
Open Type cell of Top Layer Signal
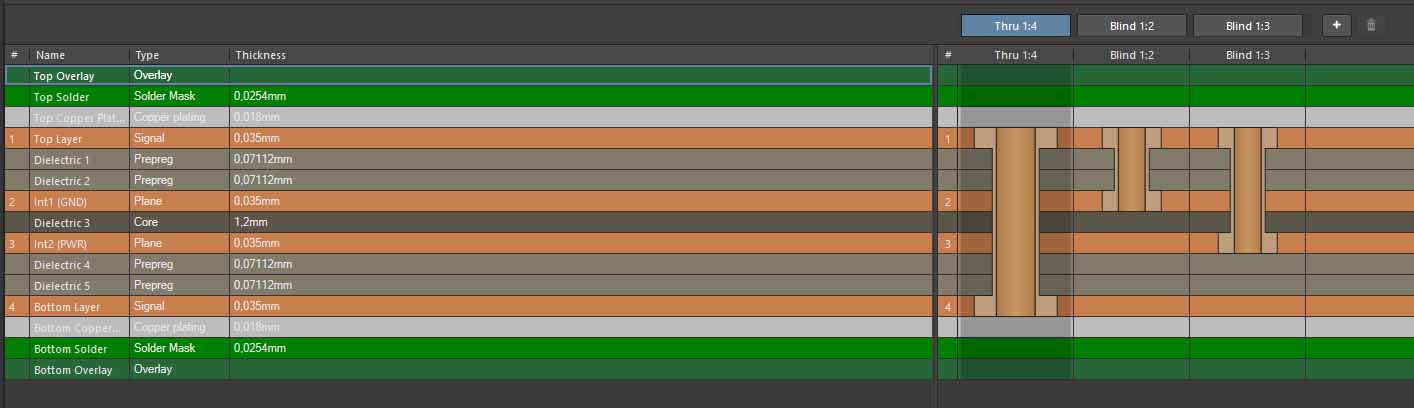pos(180,138)
